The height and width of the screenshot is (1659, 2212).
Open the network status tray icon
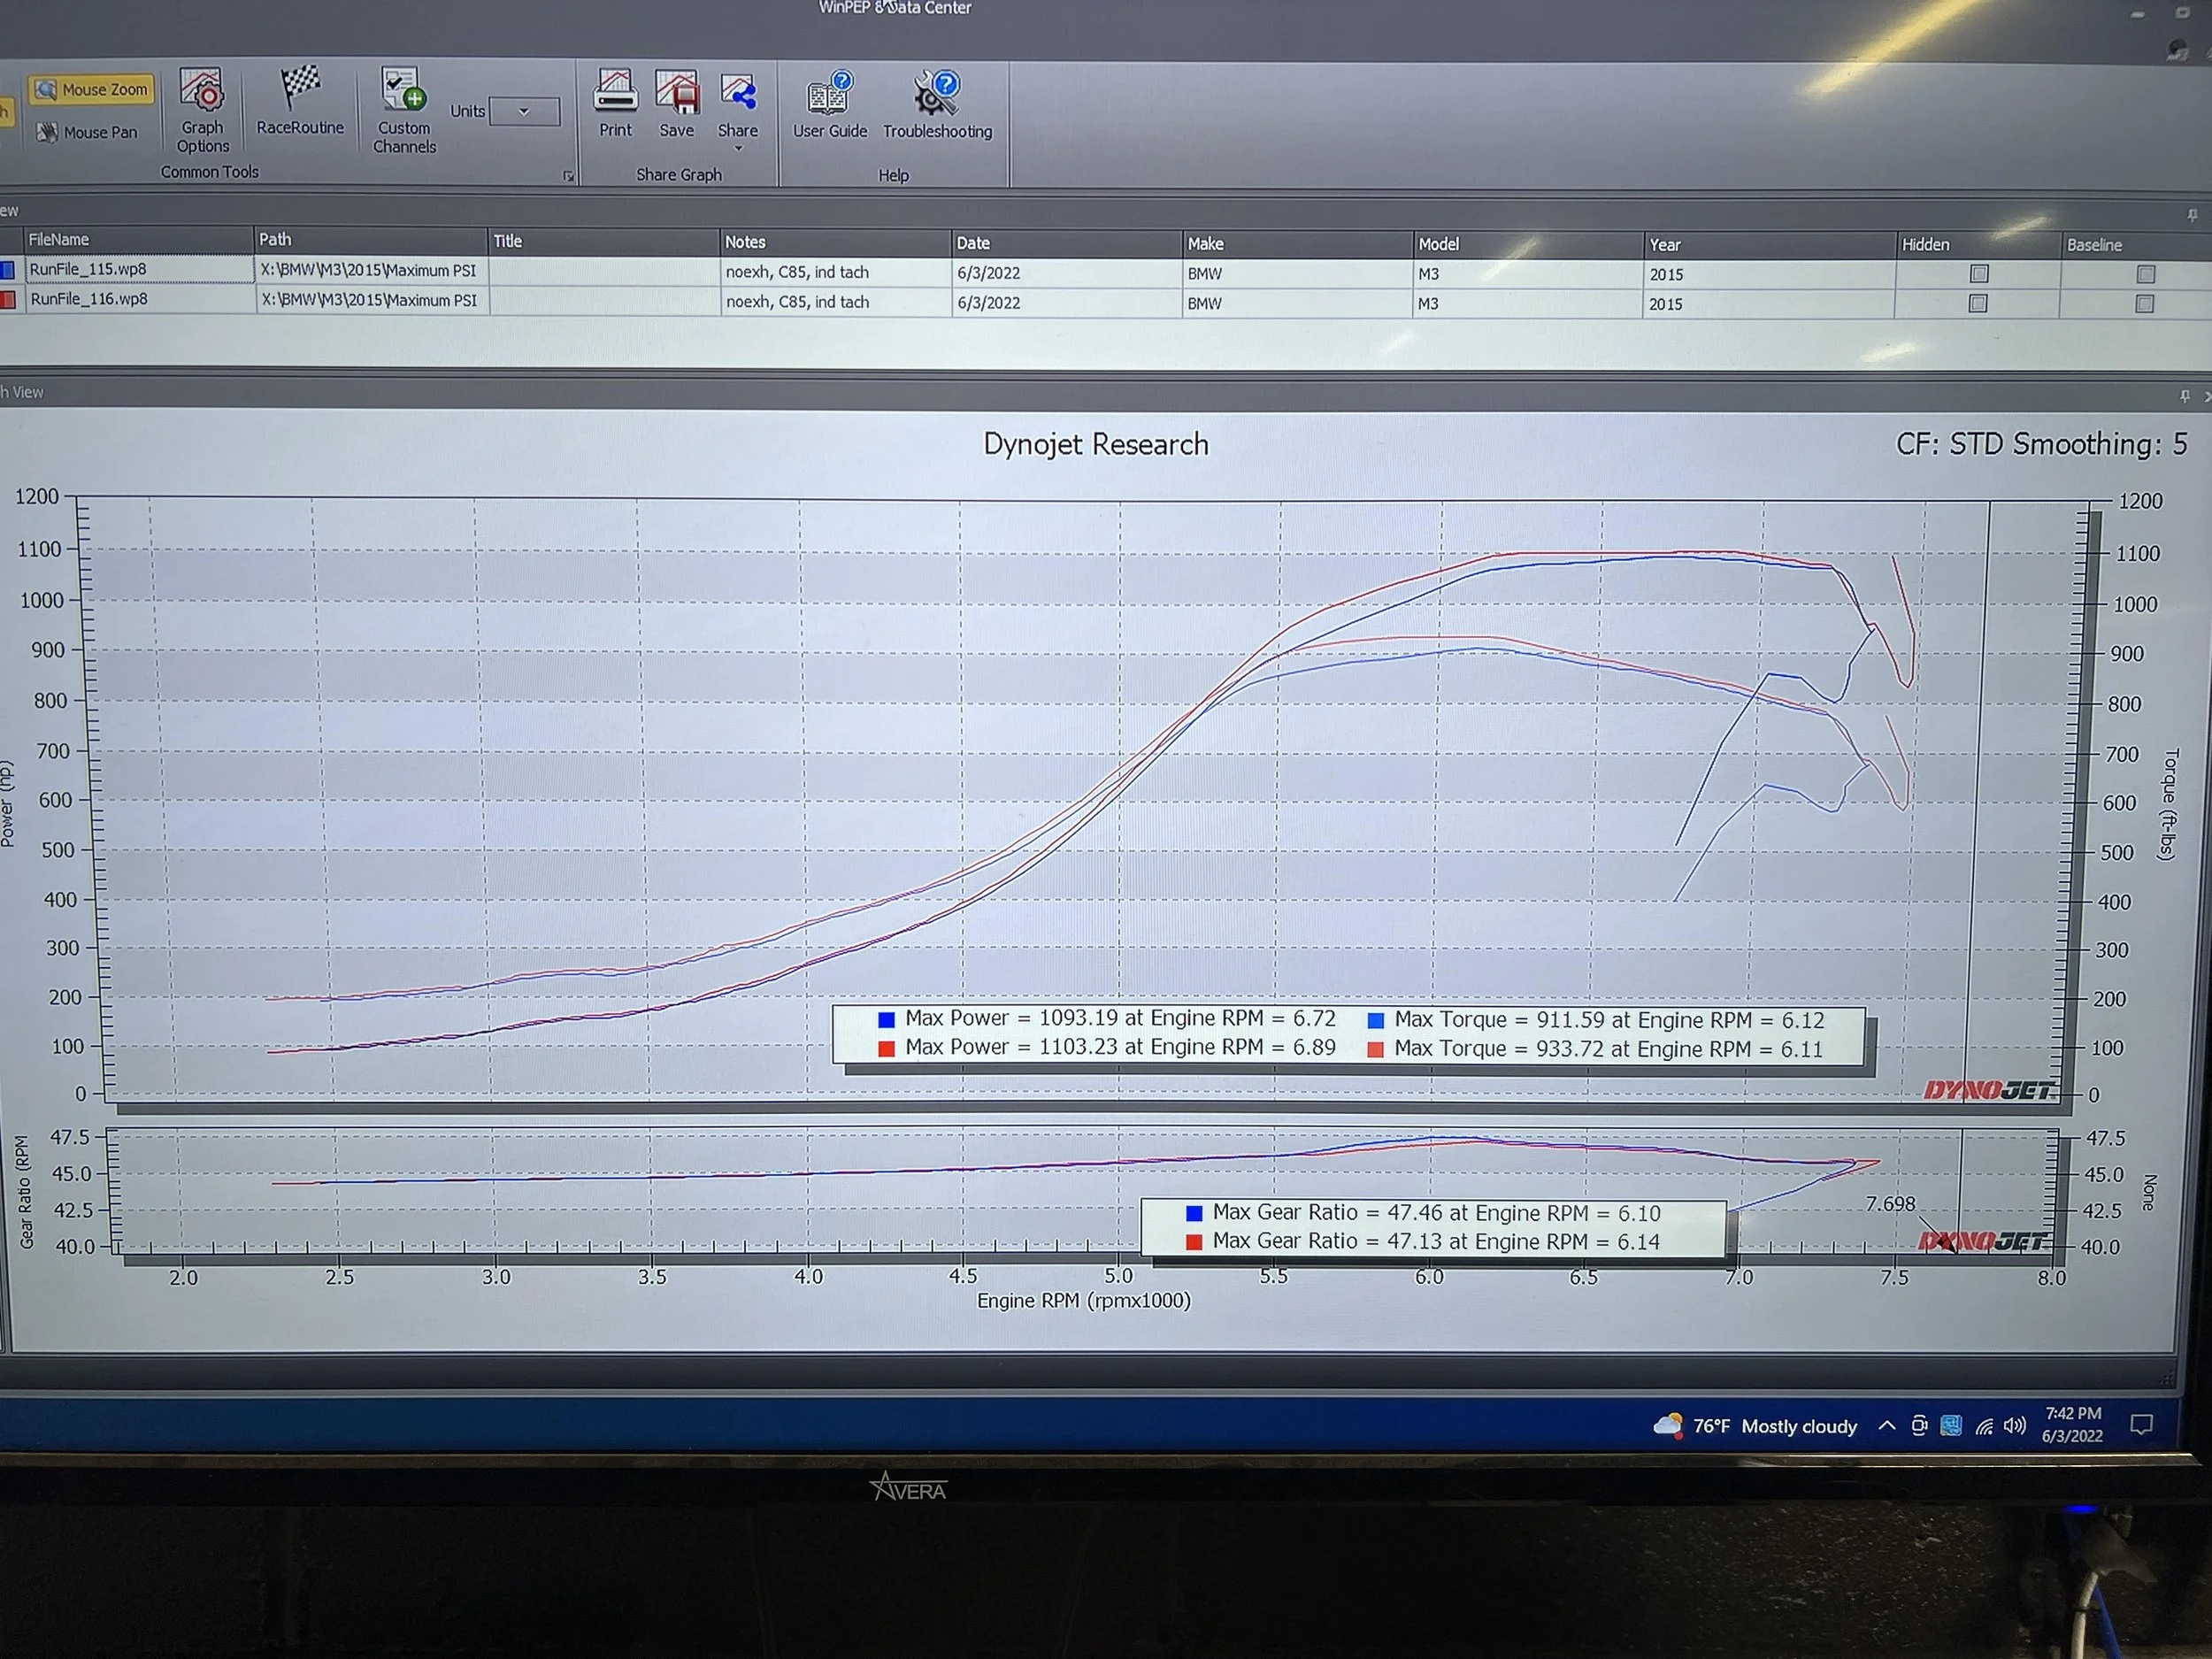(1984, 1427)
